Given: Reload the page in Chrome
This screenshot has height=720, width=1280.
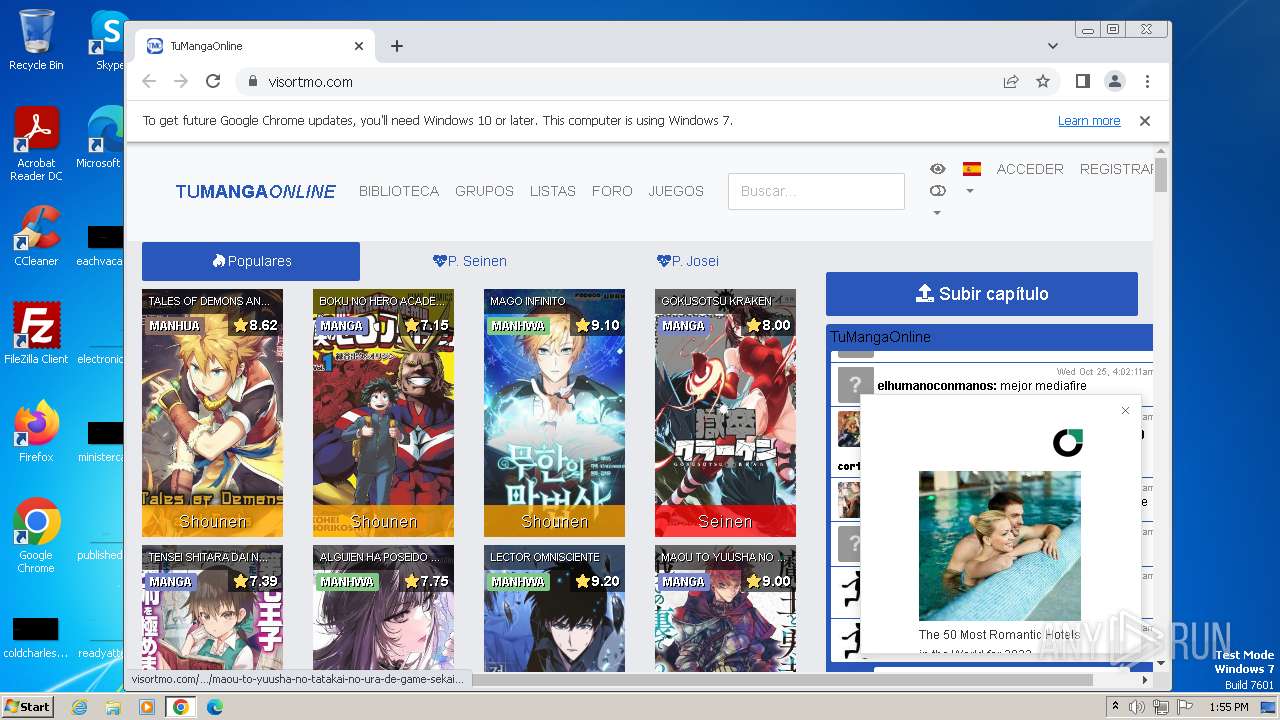Looking at the screenshot, I should coord(213,82).
